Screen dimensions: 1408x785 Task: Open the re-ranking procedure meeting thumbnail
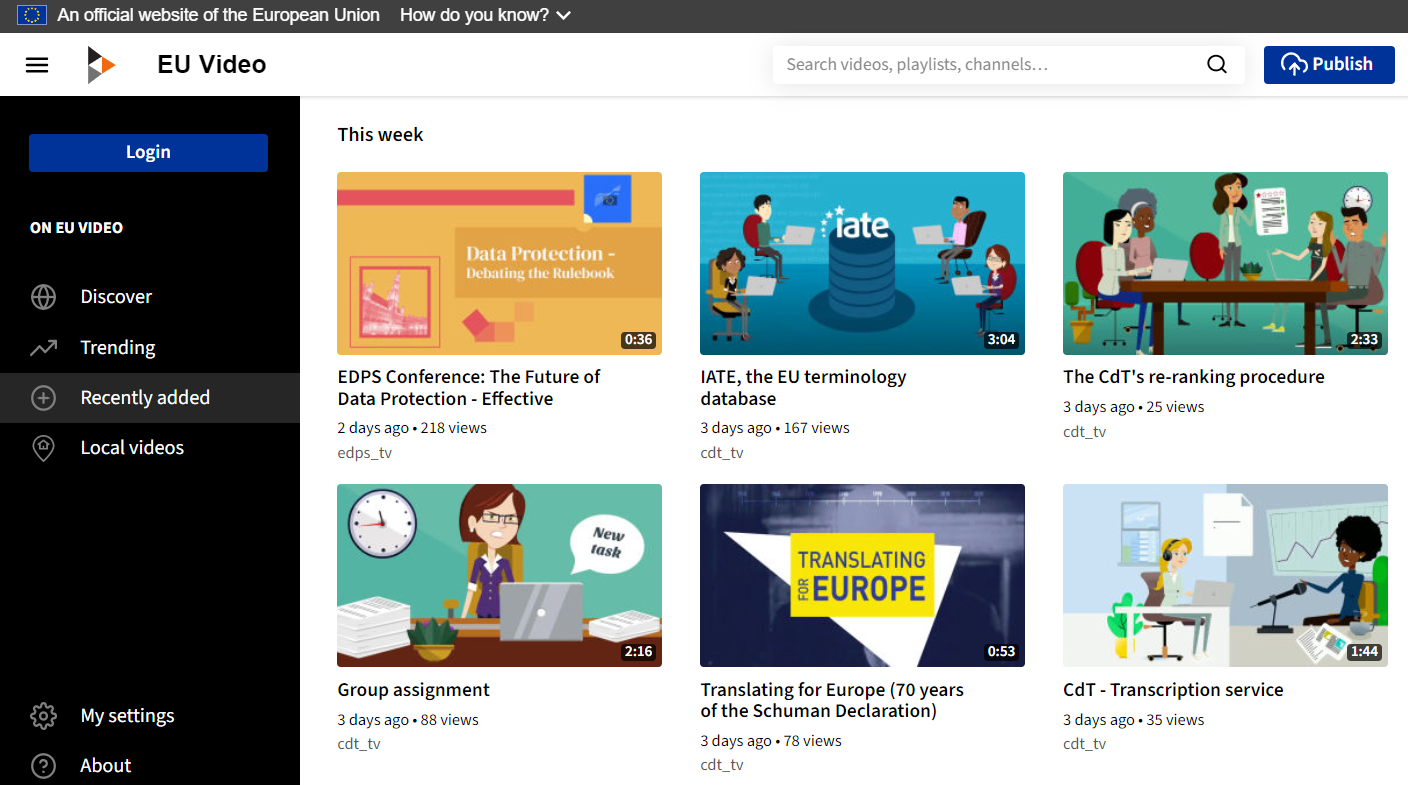point(1225,263)
